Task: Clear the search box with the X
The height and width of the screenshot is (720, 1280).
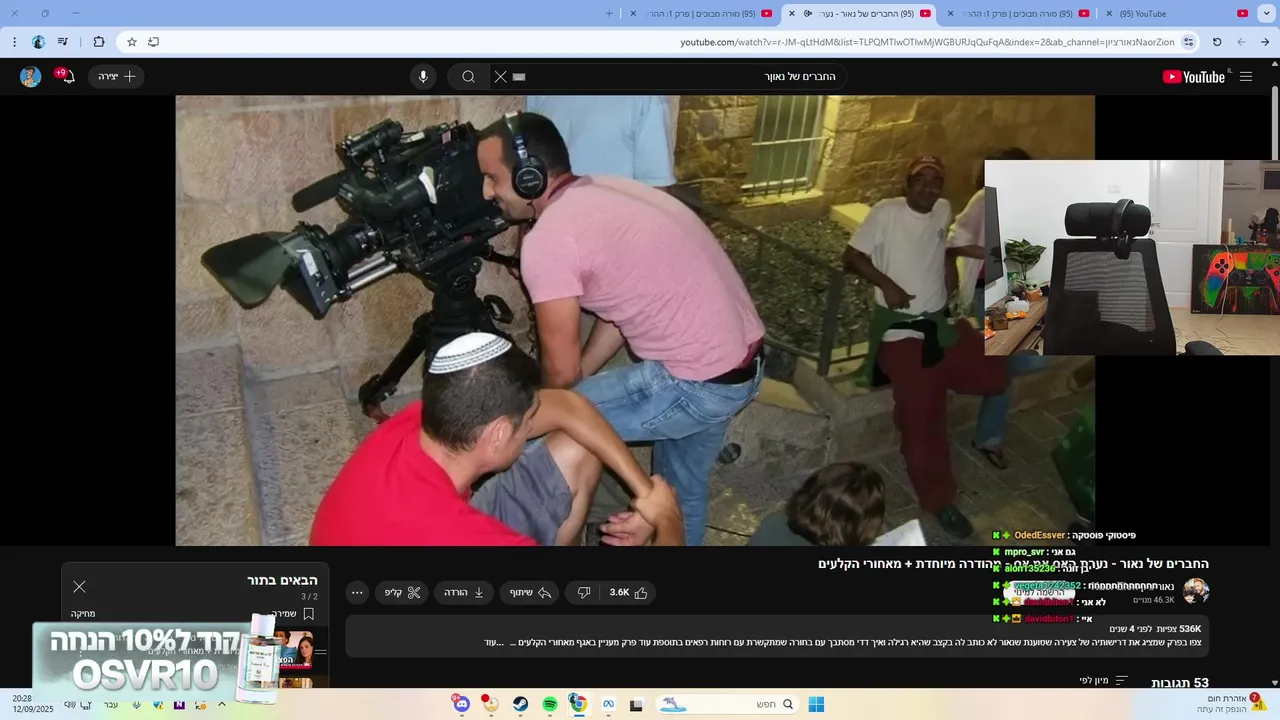Action: coord(501,77)
